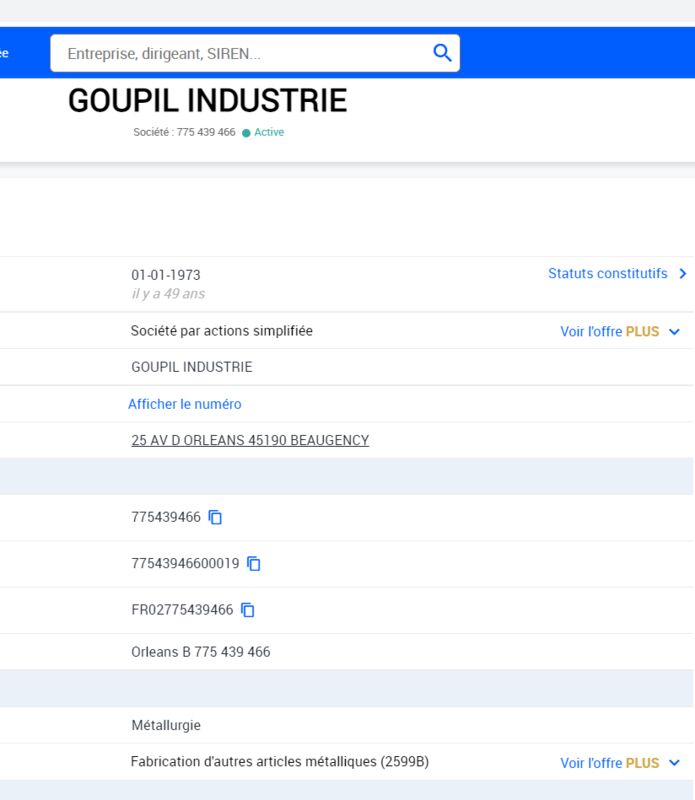The image size is (695, 800).
Task: Select the Société : 775 439 466 text
Action: point(184,132)
